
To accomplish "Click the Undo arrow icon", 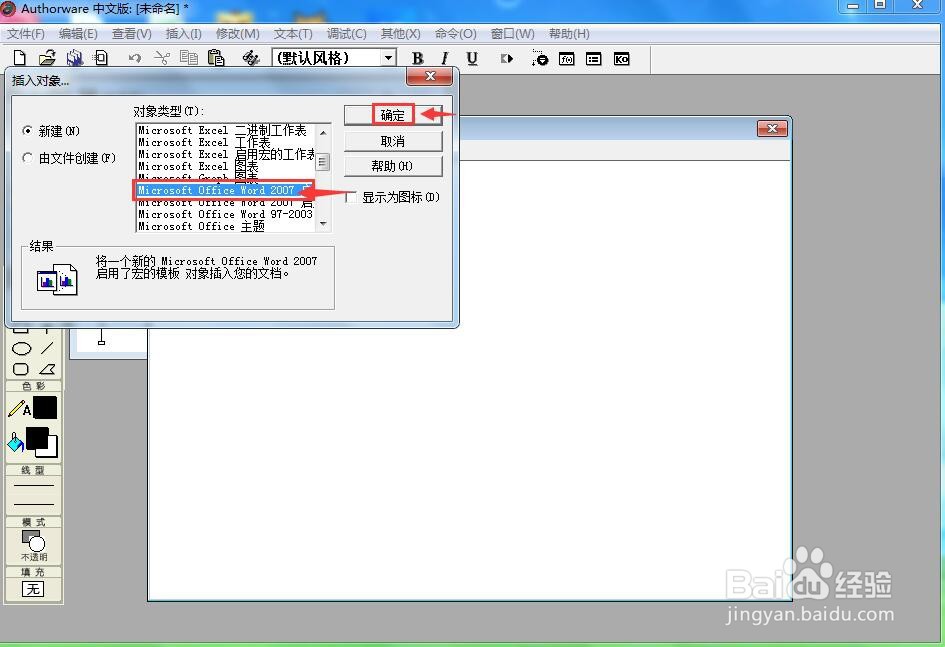I will point(135,58).
